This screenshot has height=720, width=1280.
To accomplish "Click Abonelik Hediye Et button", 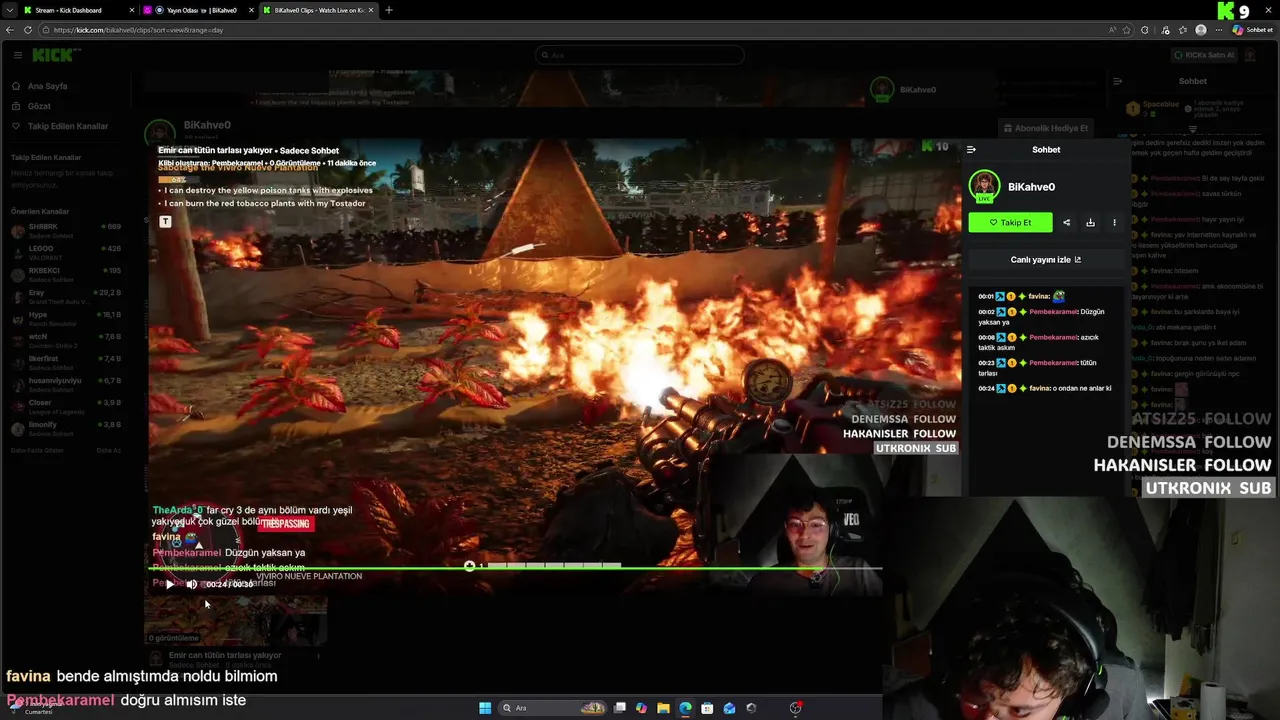I will [x=1046, y=128].
